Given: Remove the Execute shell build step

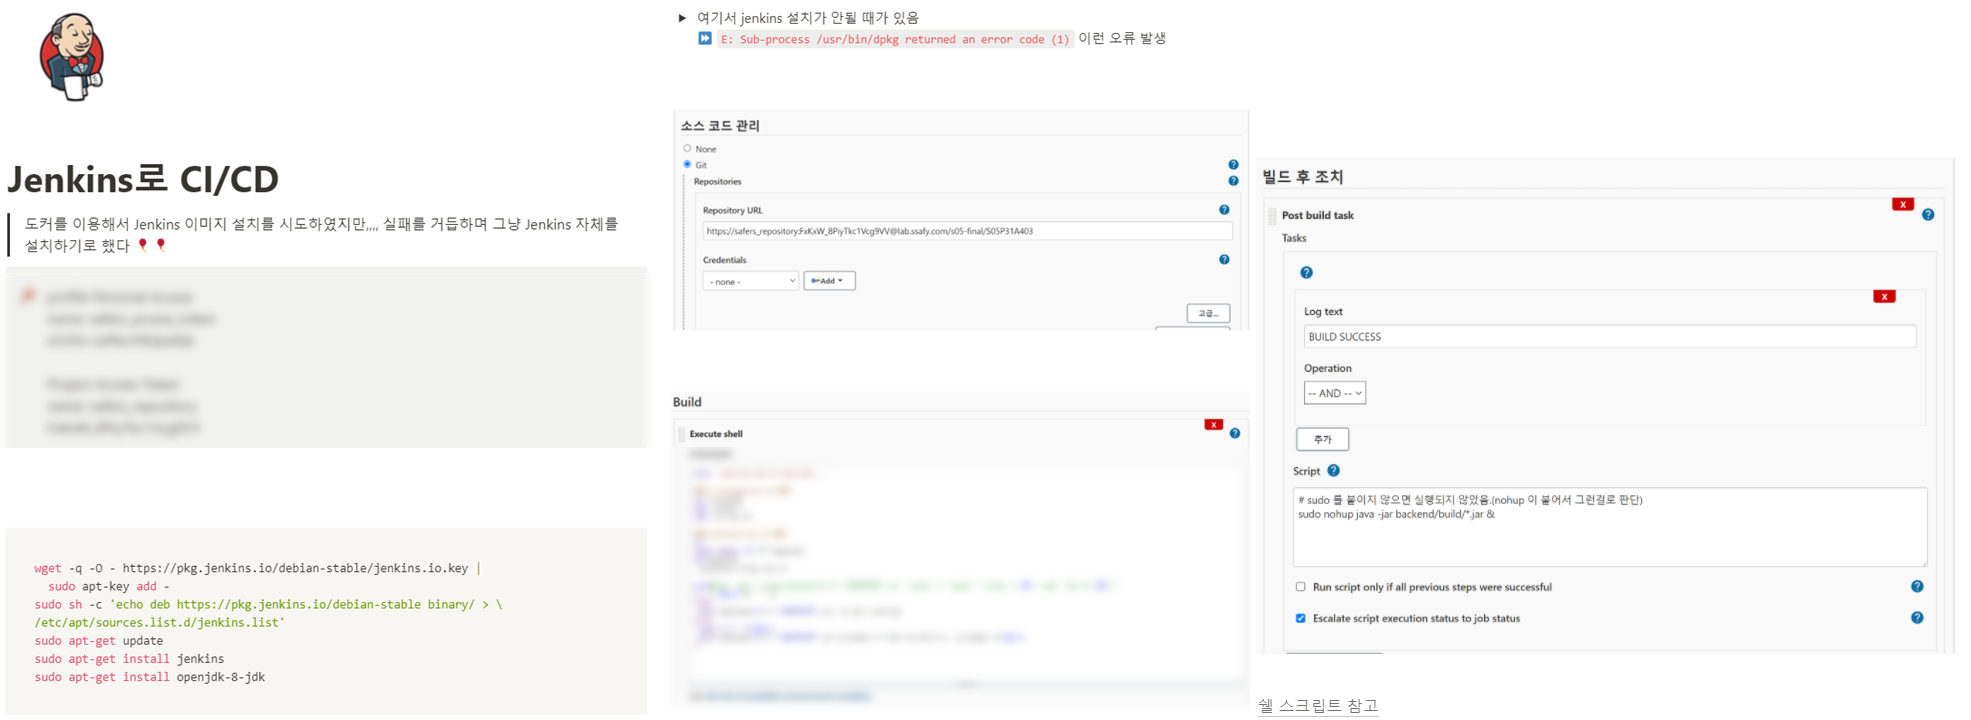Looking at the screenshot, I should 1213,425.
